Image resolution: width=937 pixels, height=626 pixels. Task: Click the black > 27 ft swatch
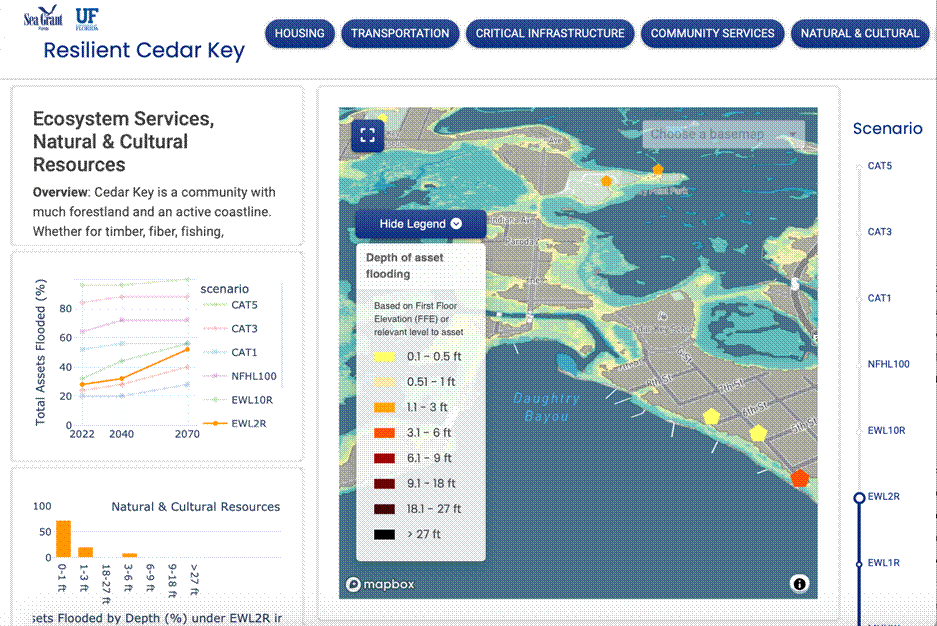coord(384,535)
